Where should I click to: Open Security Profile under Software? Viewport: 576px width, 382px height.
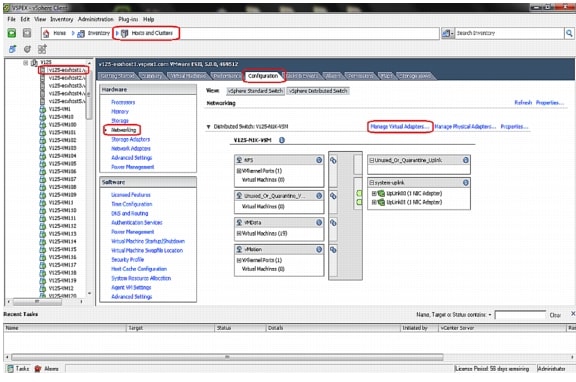(x=127, y=259)
